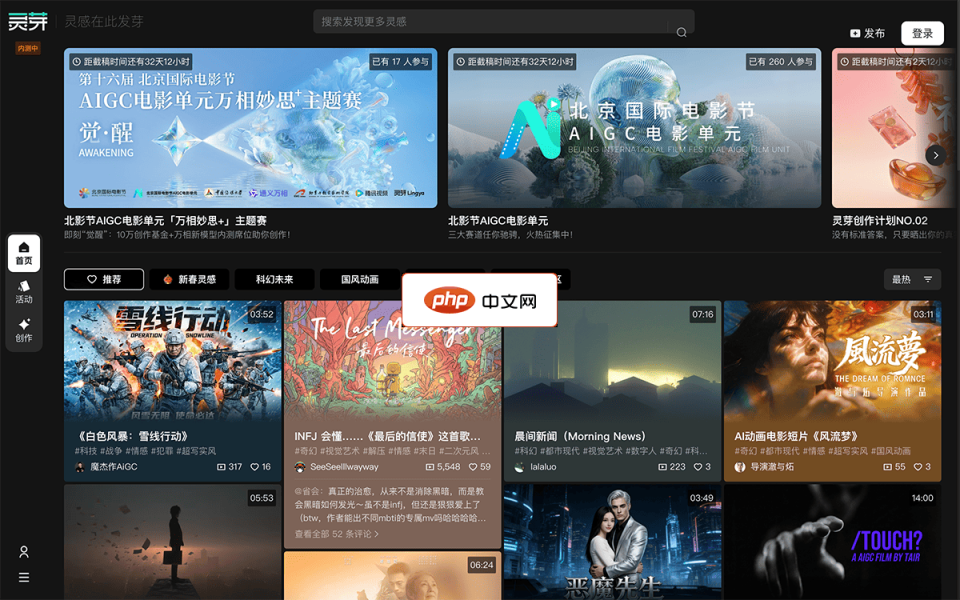Expand 查看全部 52 条评论
The width and height of the screenshot is (960, 600).
pos(336,534)
